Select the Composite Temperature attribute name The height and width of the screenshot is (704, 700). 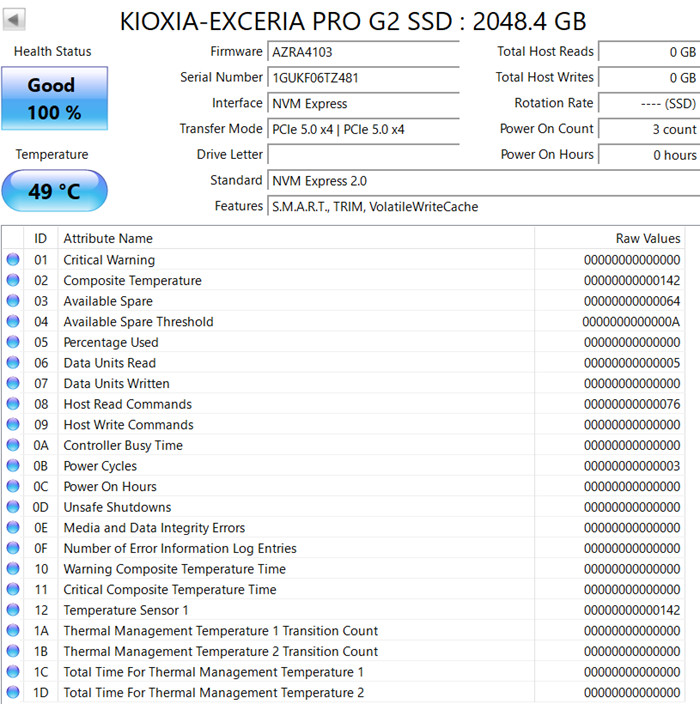coord(132,280)
